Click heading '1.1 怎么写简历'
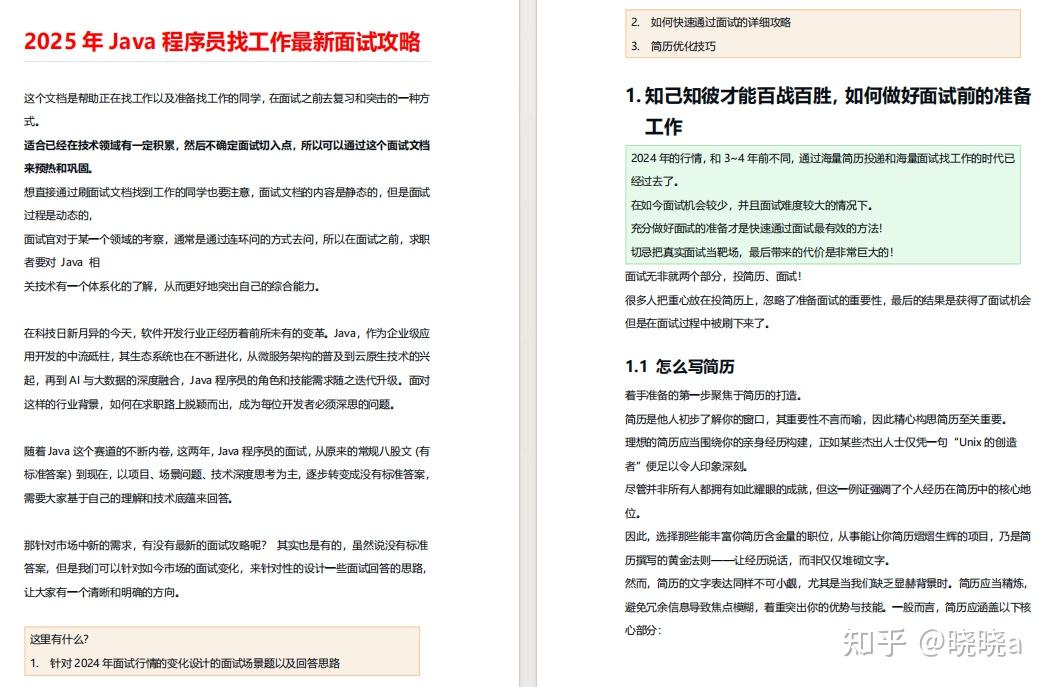1050x687 pixels. [x=680, y=366]
